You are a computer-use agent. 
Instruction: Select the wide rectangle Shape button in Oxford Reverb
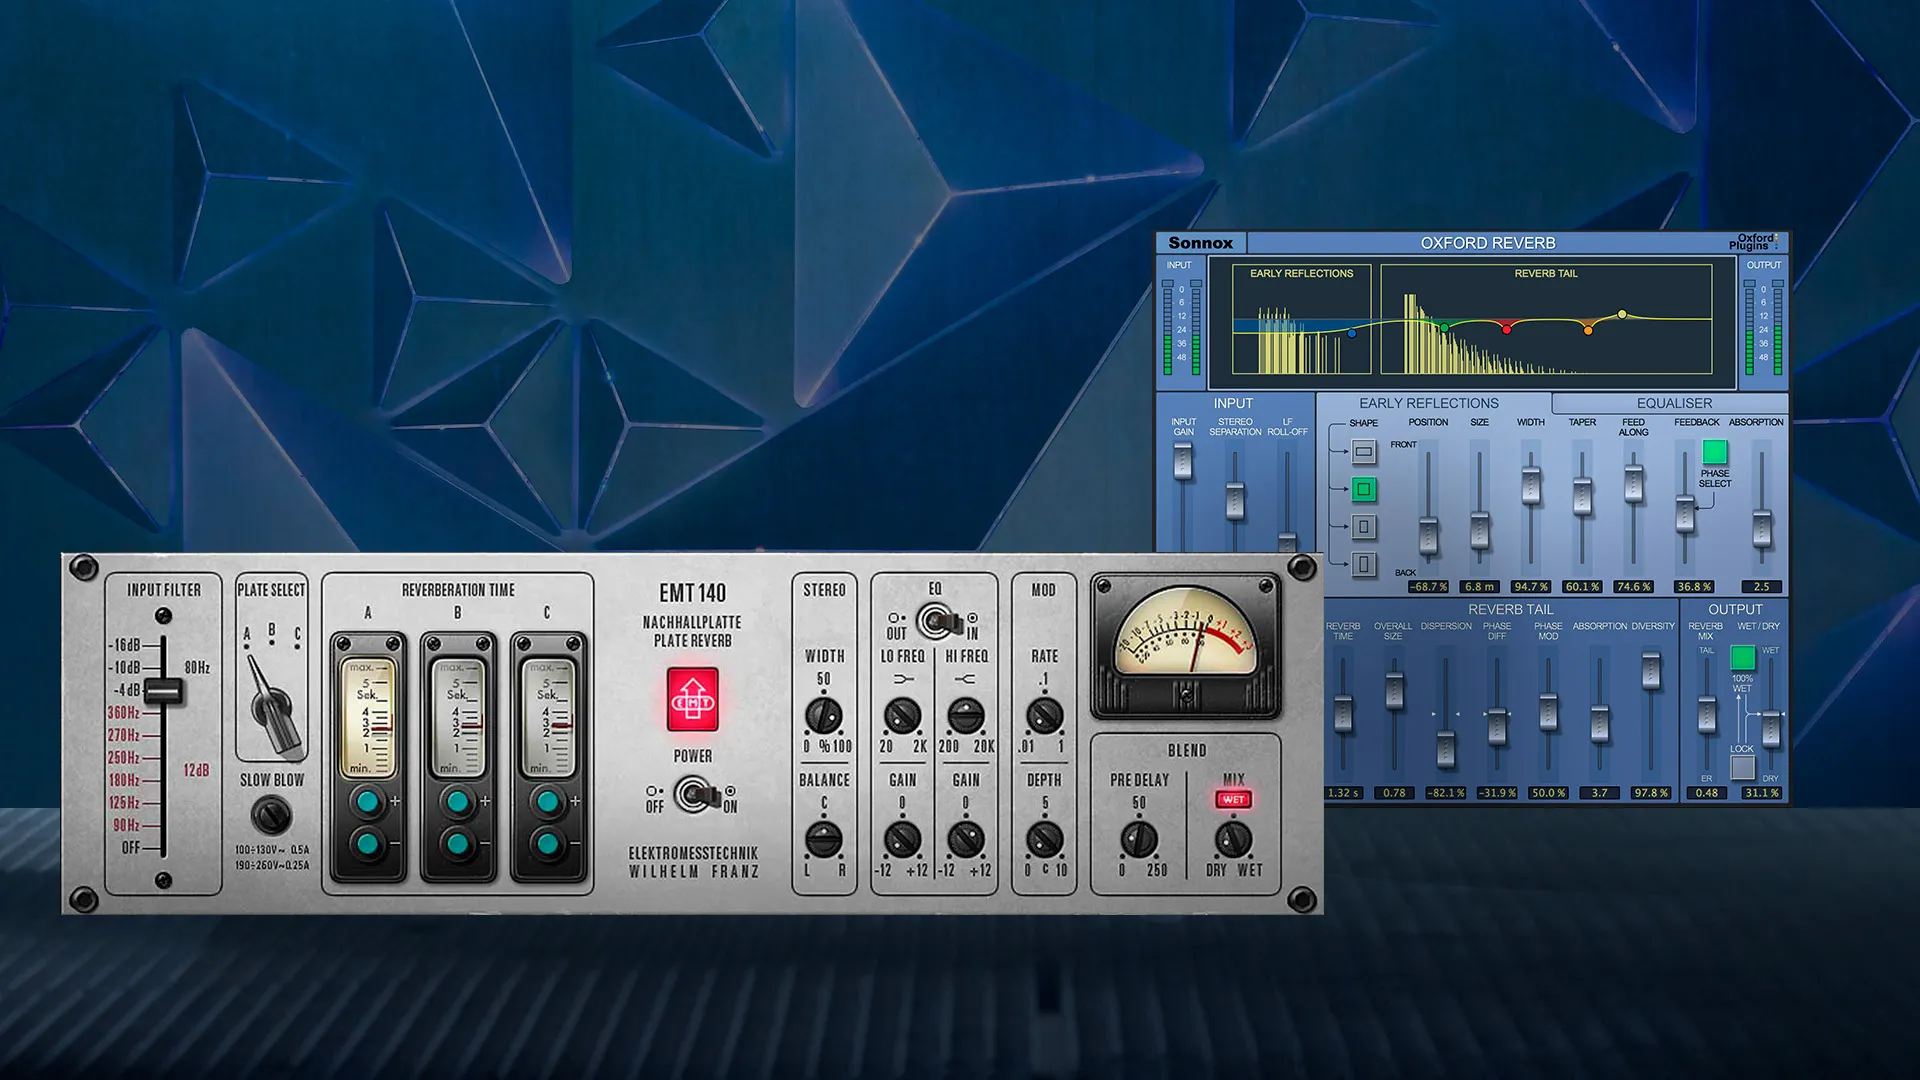[x=1364, y=452]
